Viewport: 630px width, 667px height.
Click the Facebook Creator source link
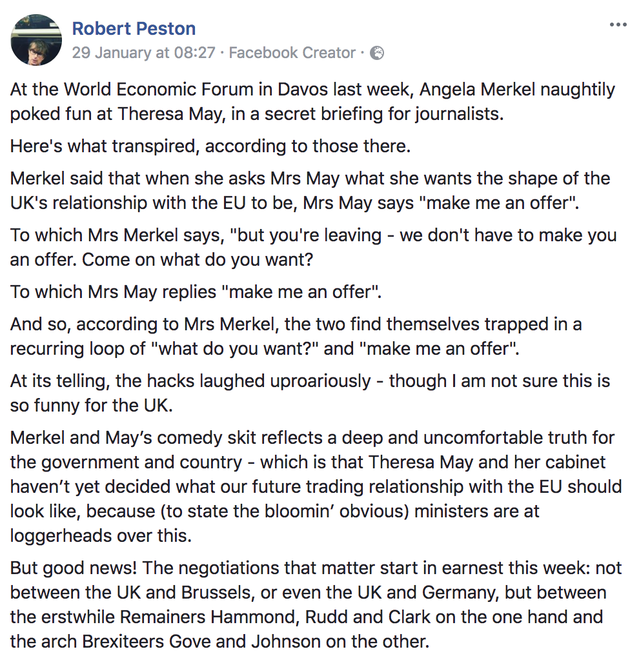tap(292, 53)
